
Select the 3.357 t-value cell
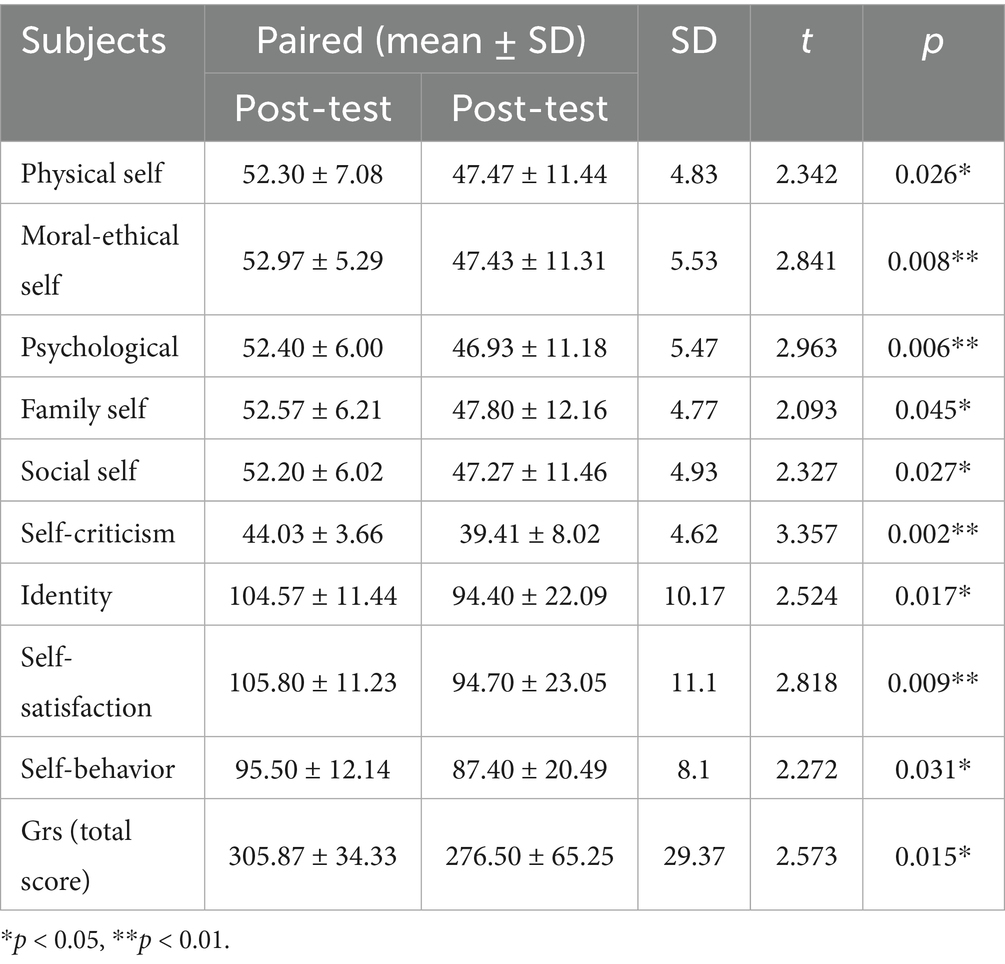tap(807, 533)
